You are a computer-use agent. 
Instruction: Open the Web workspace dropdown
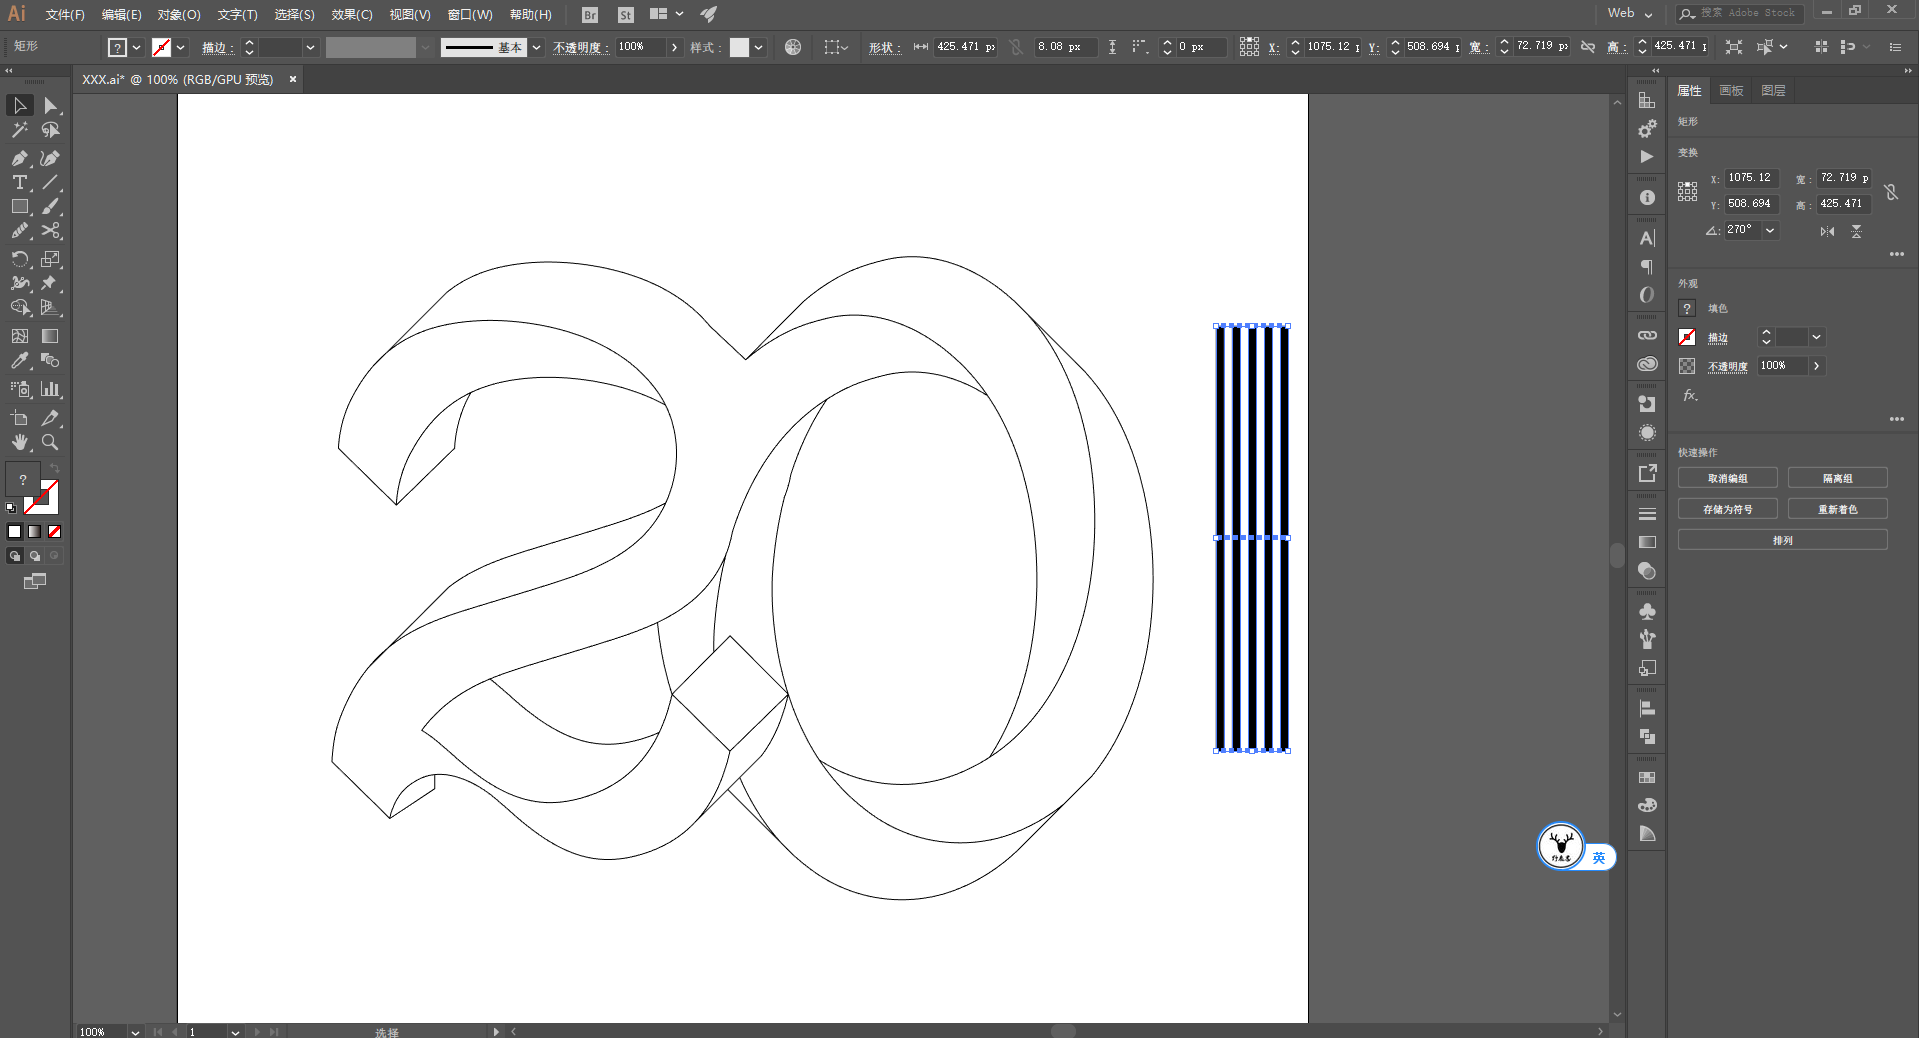[x=1630, y=13]
